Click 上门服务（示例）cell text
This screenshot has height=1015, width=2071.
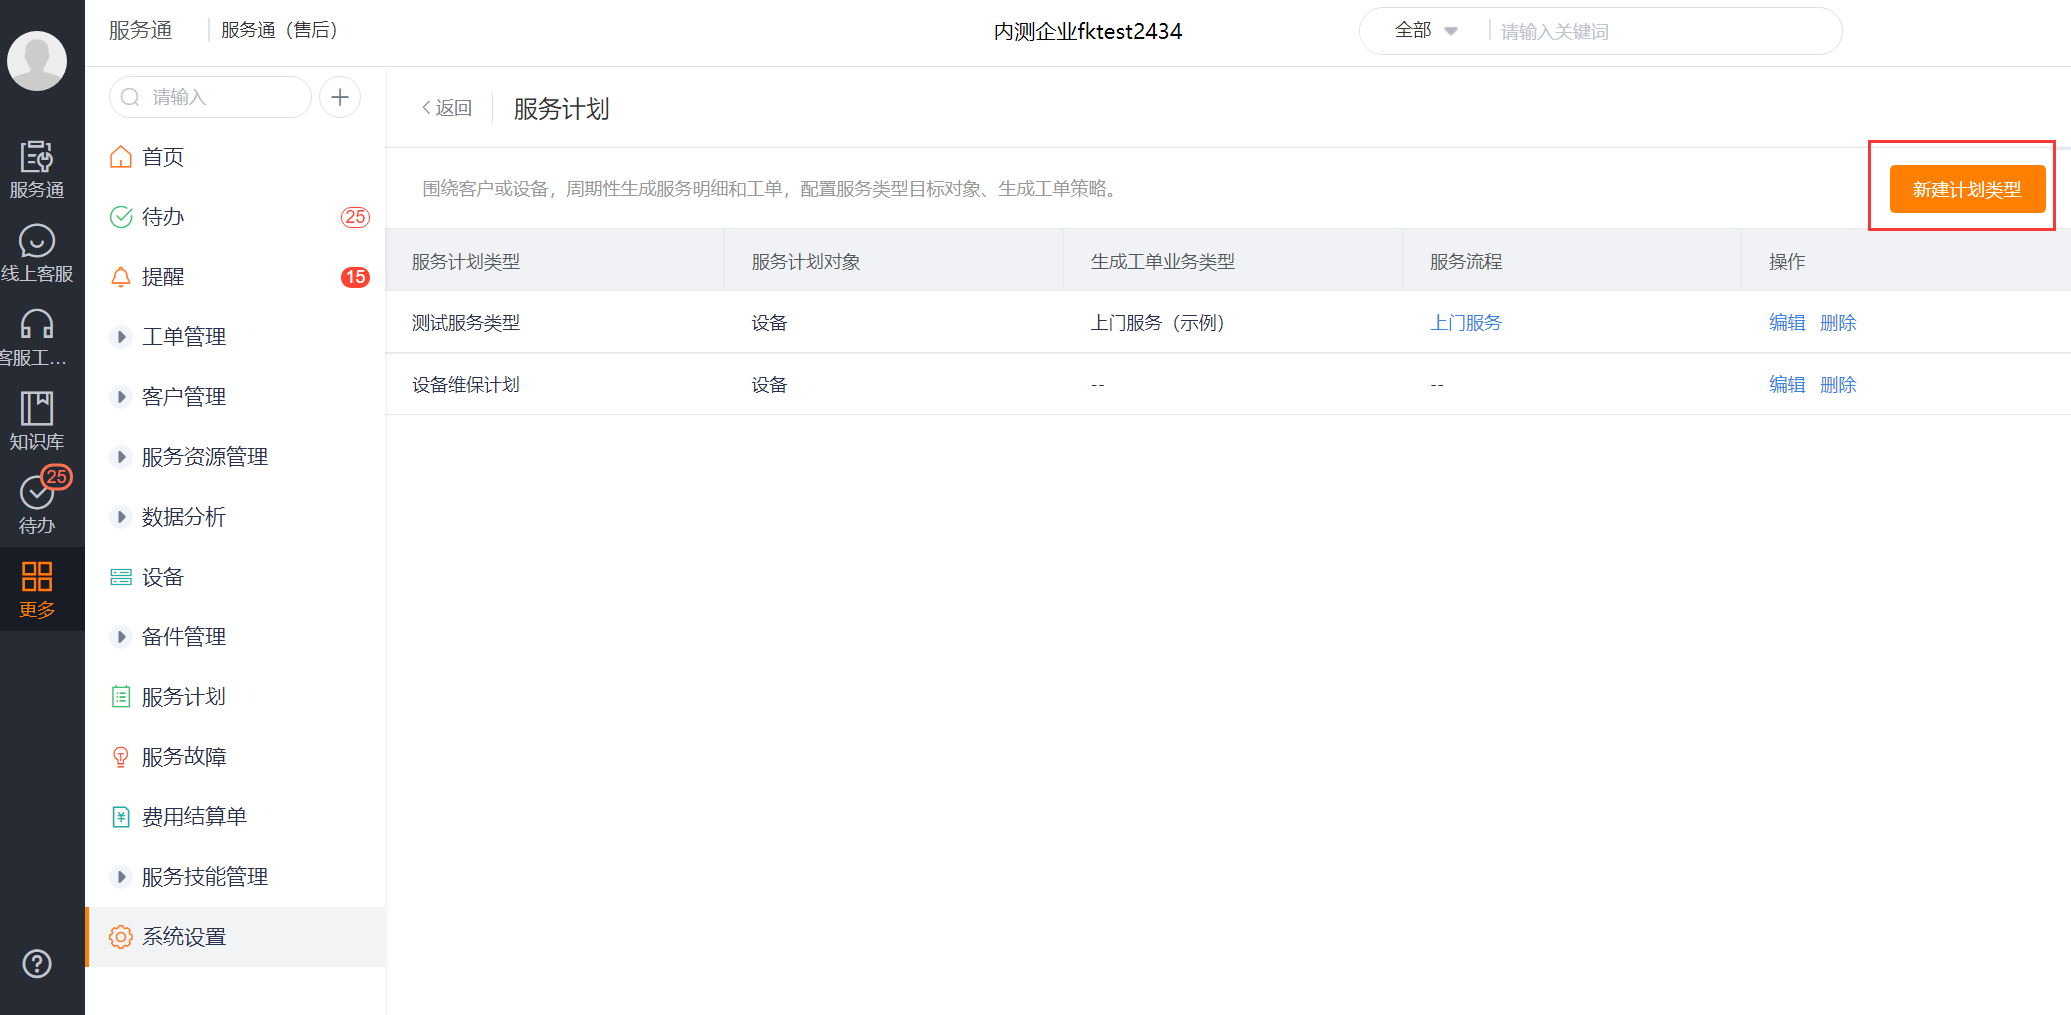1158,323
